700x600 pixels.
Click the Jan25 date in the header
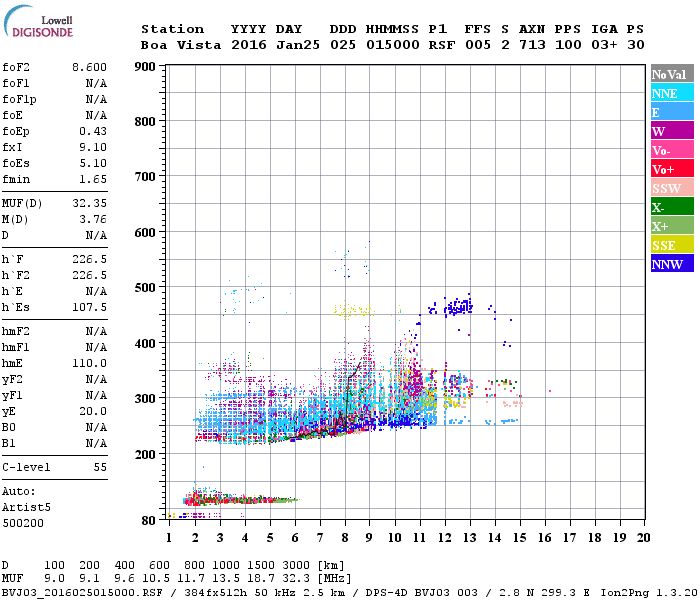pyautogui.click(x=298, y=45)
